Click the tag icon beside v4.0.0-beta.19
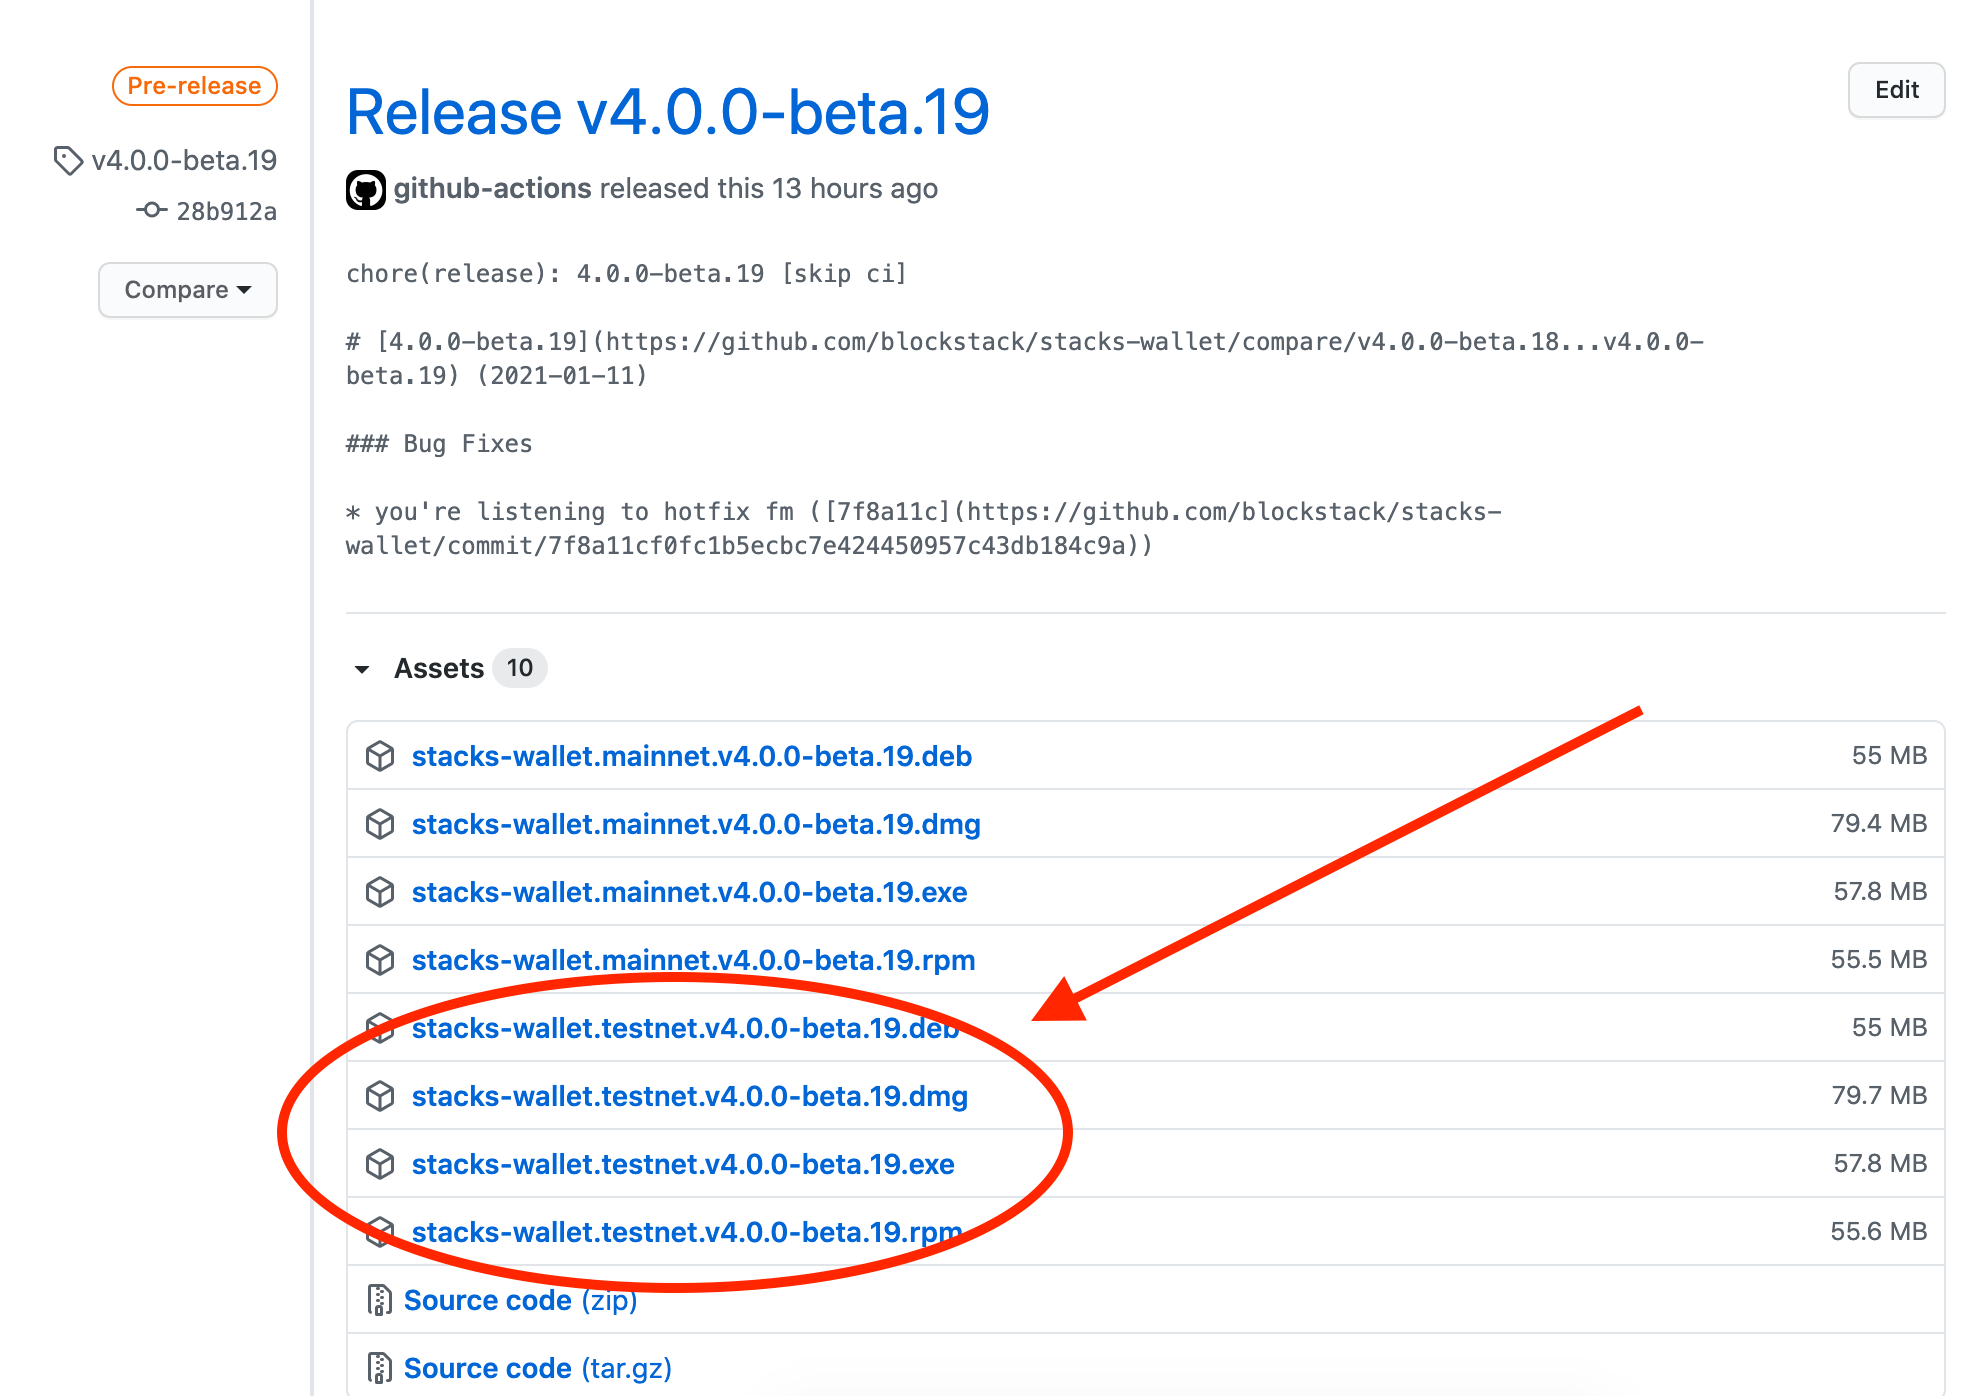This screenshot has width=1980, height=1396. [x=68, y=160]
